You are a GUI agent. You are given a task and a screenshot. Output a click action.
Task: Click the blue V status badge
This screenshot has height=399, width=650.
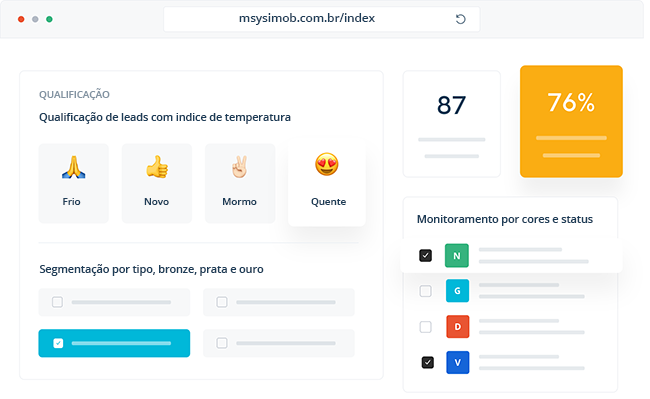tap(458, 363)
